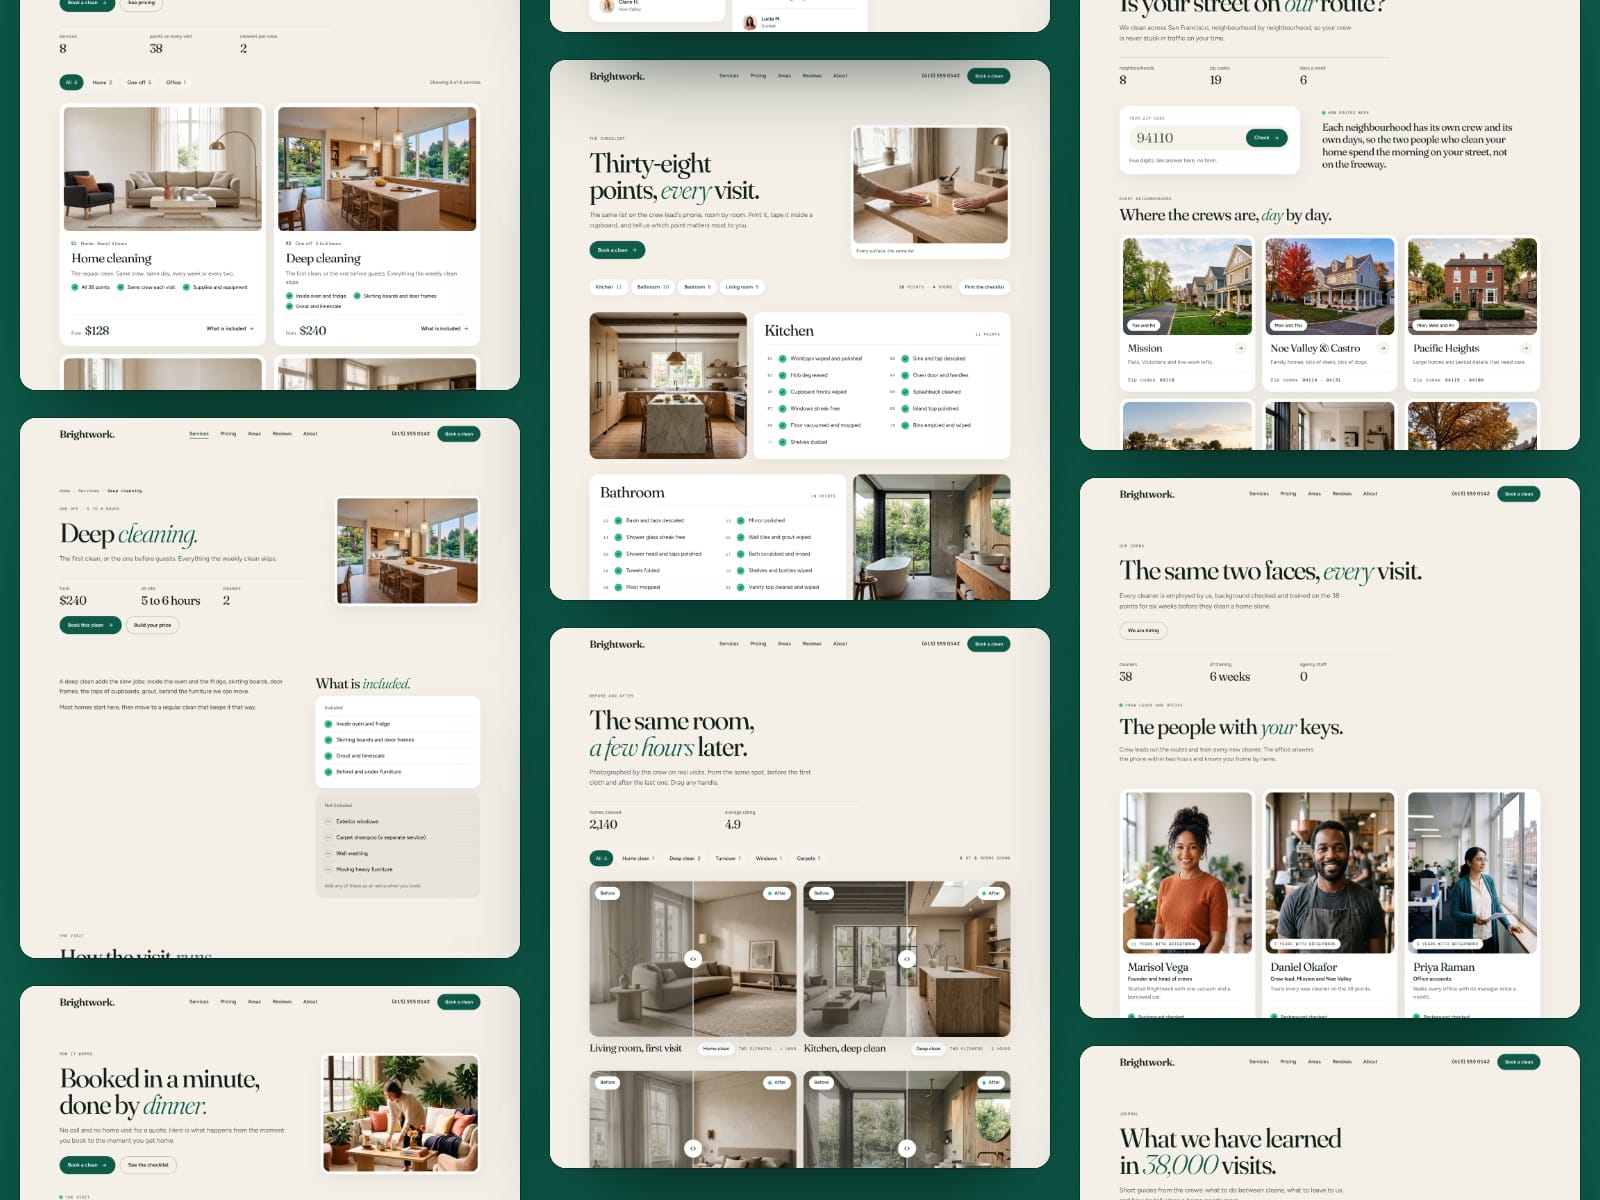This screenshot has height=1200, width=1600.
Task: Select the Living room filter chip on checklist page
Action: (742, 287)
